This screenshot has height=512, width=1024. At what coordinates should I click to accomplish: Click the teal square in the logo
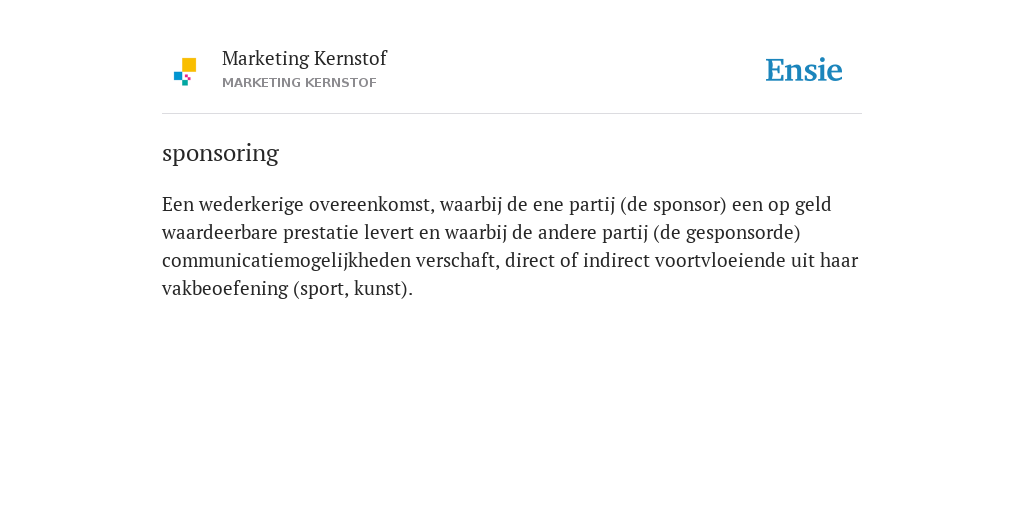pyautogui.click(x=185, y=83)
